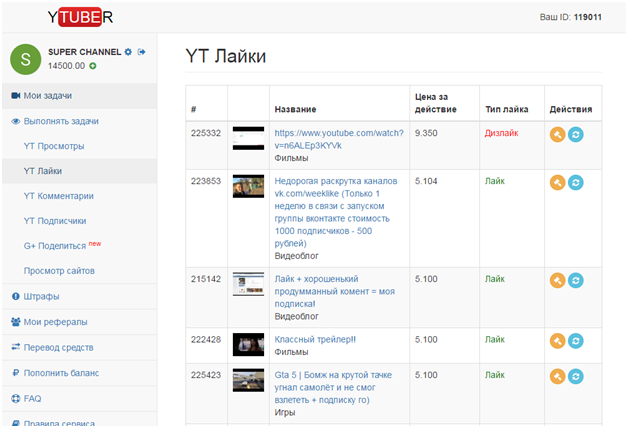The width and height of the screenshot is (628, 428).
Task: Click orange action icon for task 222428
Action: coord(557,341)
